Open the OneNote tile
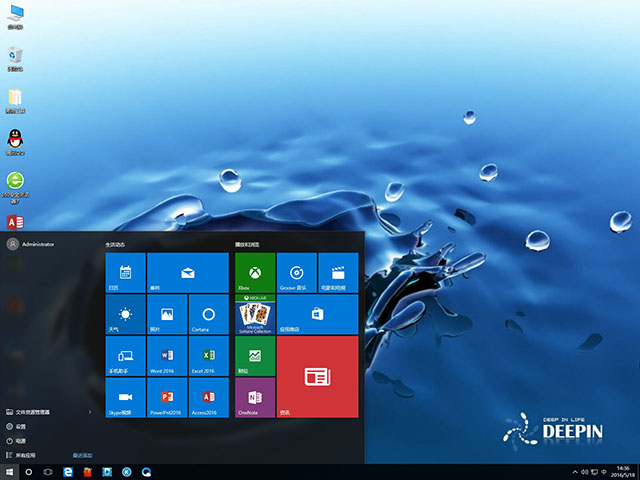The image size is (640, 480). coord(254,397)
